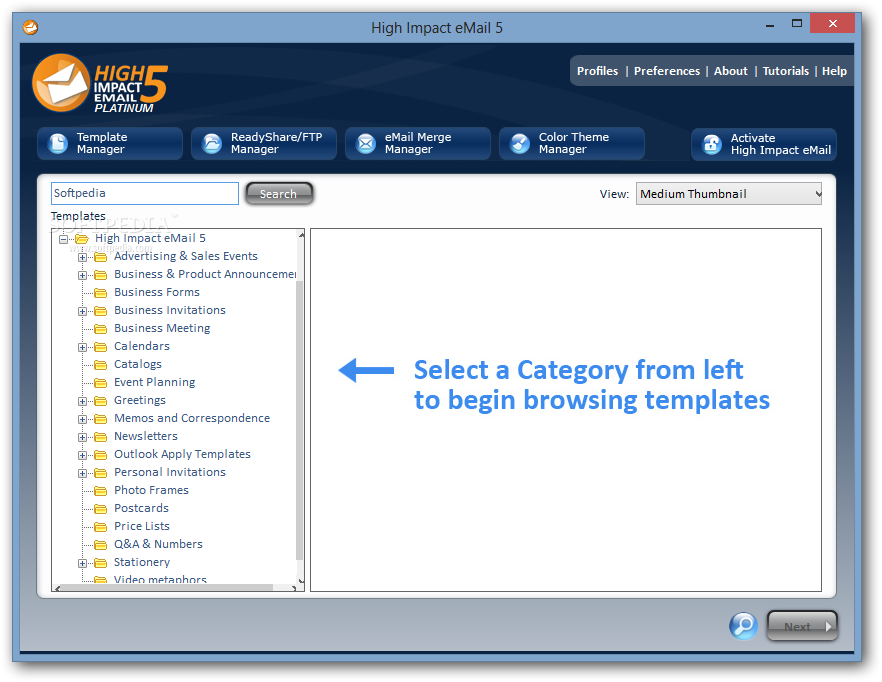Select the Calendars category

click(142, 346)
